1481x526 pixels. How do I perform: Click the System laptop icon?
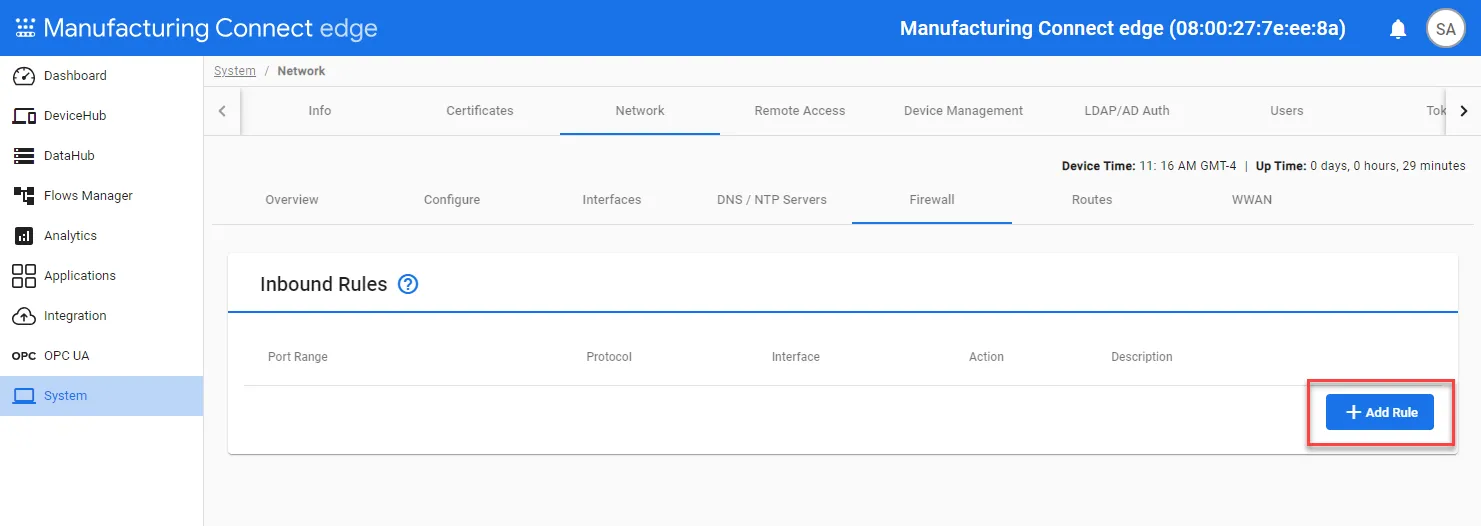pos(24,396)
